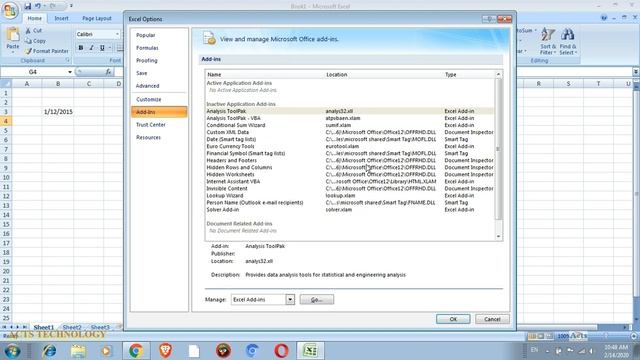Open Google Chrome from the taskbar
This screenshot has height=360, width=640.
pyautogui.click(x=136, y=351)
